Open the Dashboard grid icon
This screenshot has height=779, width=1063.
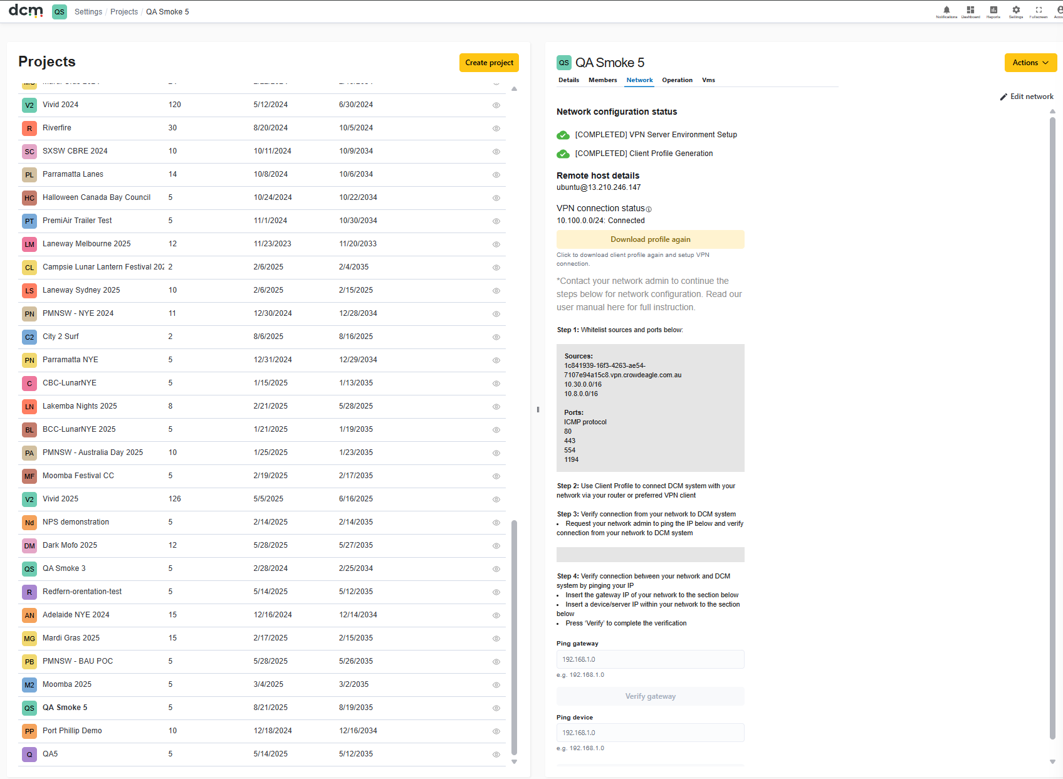[x=970, y=9]
